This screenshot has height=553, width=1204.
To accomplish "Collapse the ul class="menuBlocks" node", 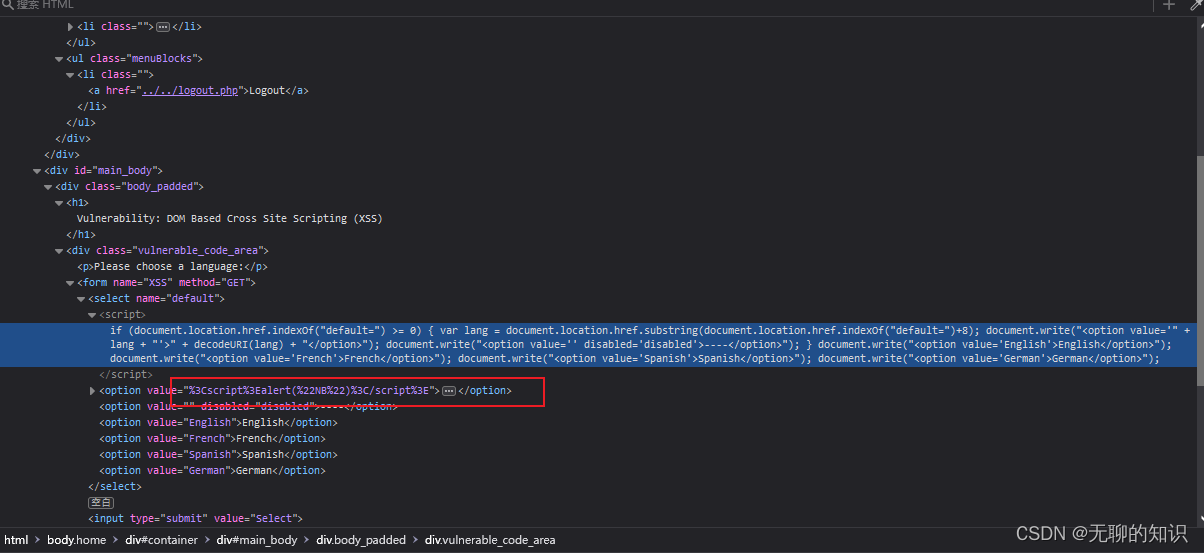I will 59,59.
